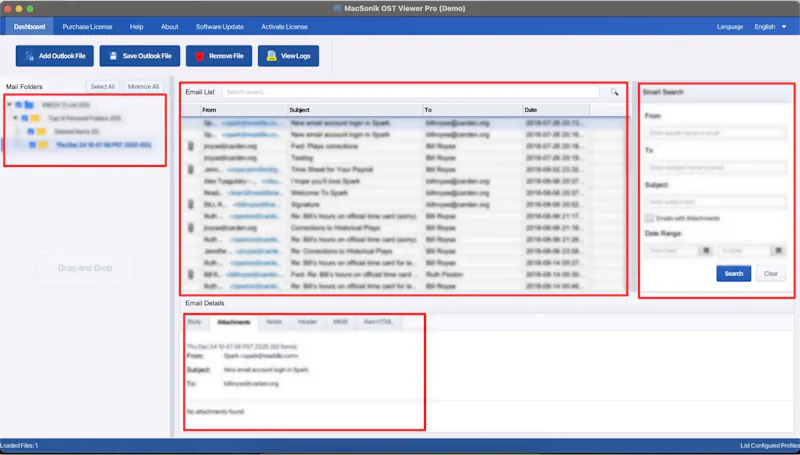800x455 pixels.
Task: Click the Thu Dec 24 folder icon
Action: [x=43, y=145]
